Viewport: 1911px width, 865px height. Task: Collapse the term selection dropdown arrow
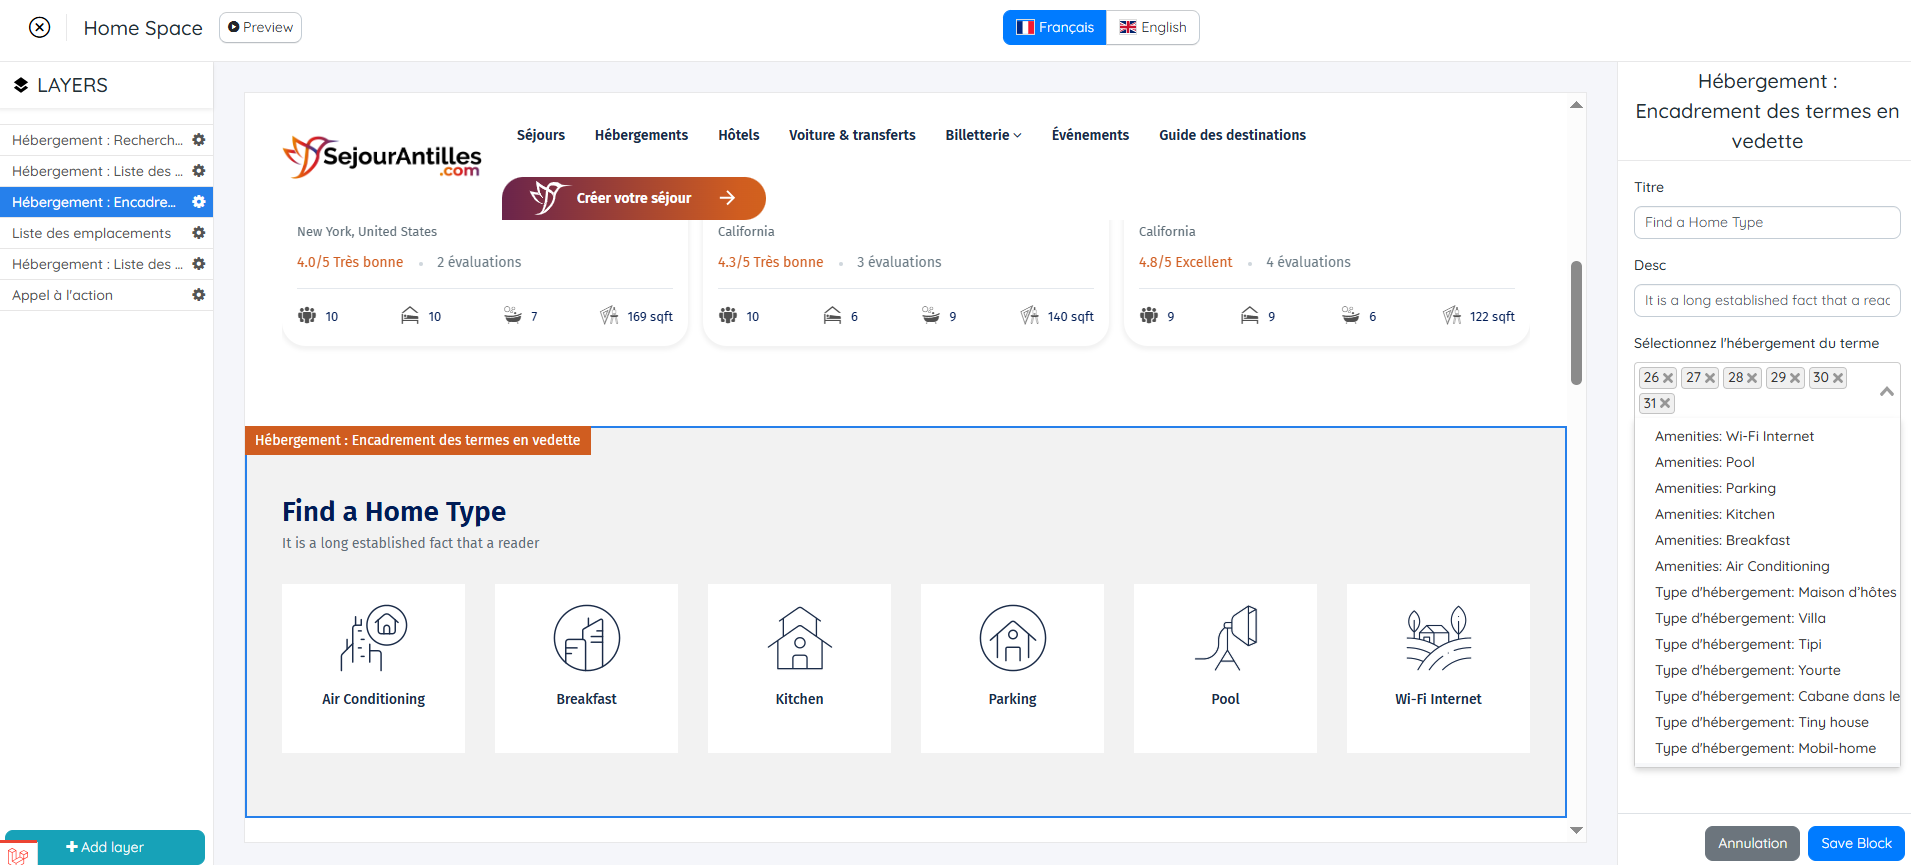[1886, 391]
